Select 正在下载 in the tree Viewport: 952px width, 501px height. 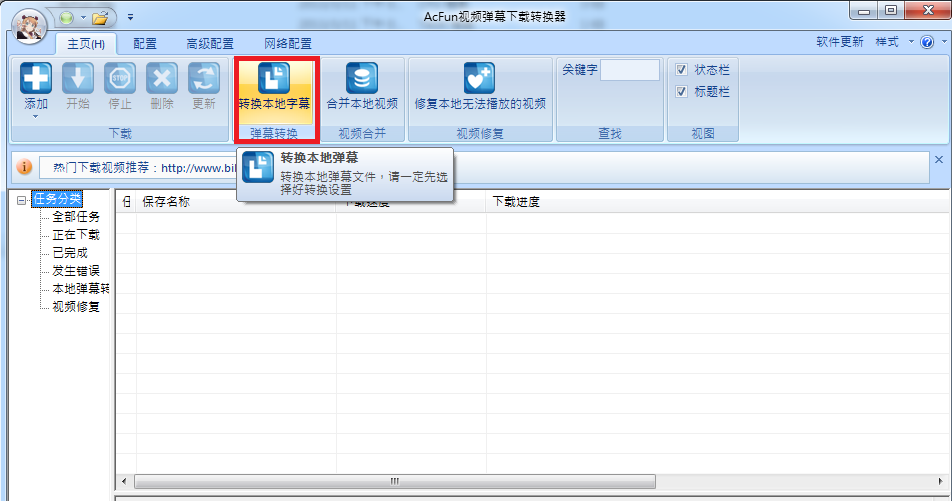pyautogui.click(x=76, y=234)
